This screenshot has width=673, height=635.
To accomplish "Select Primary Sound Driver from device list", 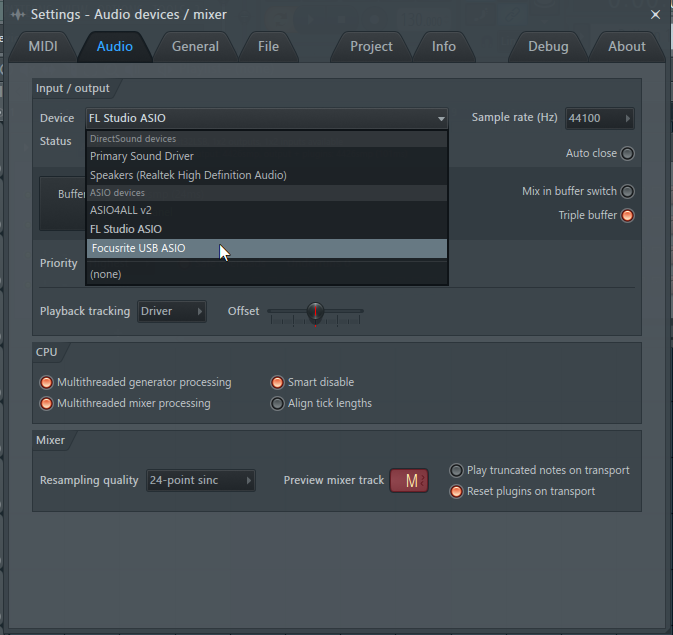I will click(267, 156).
